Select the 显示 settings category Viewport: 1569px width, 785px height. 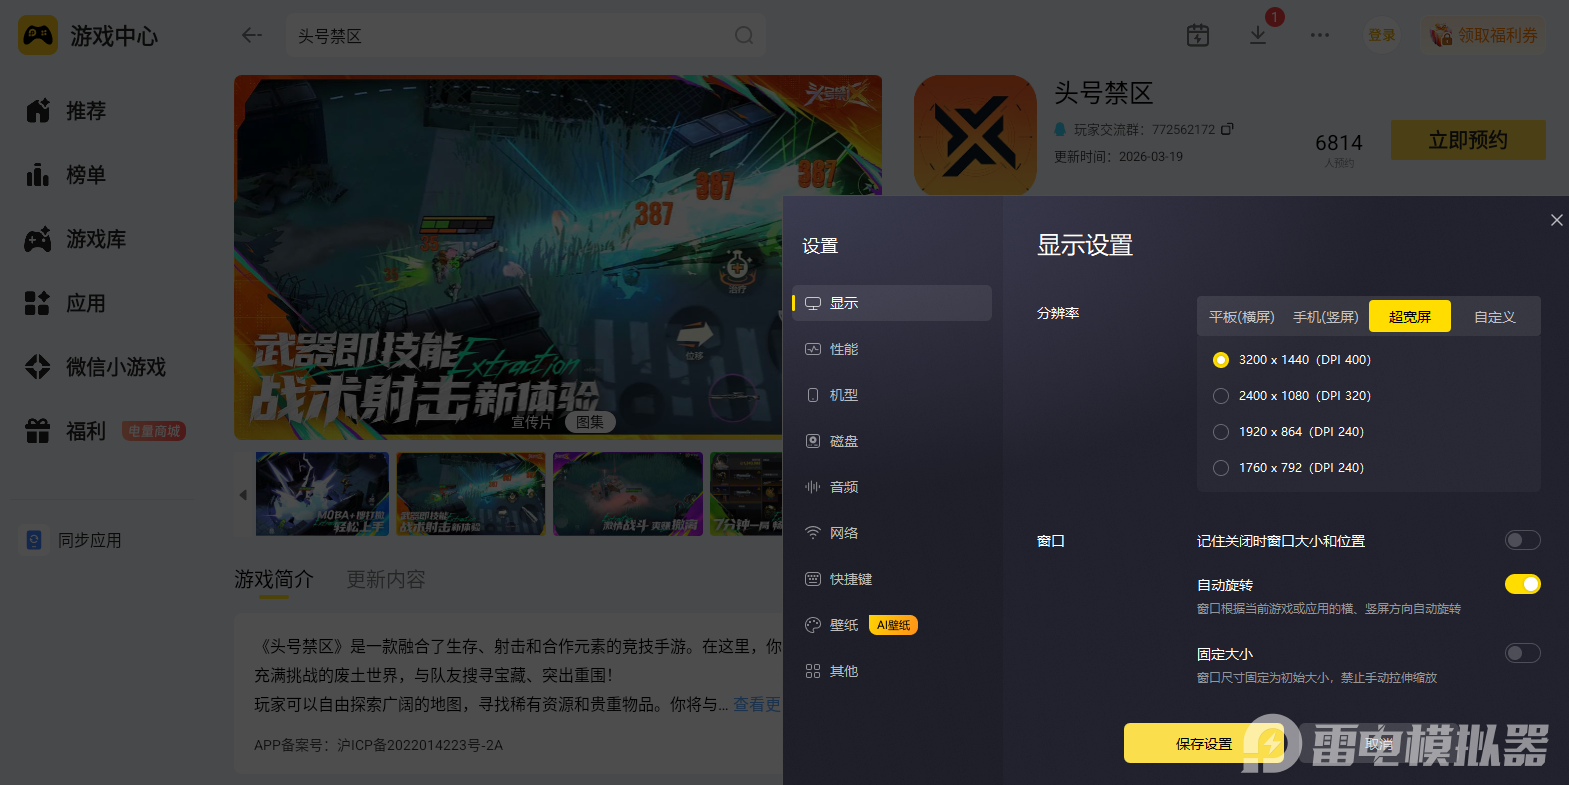892,303
